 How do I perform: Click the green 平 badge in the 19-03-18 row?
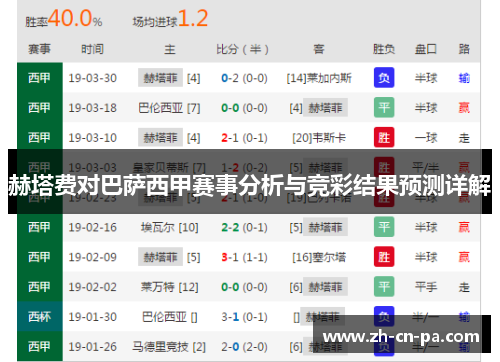click(384, 107)
